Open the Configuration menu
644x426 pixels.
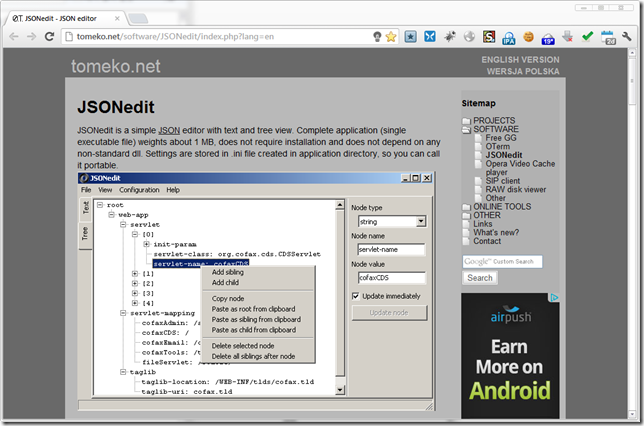point(139,190)
